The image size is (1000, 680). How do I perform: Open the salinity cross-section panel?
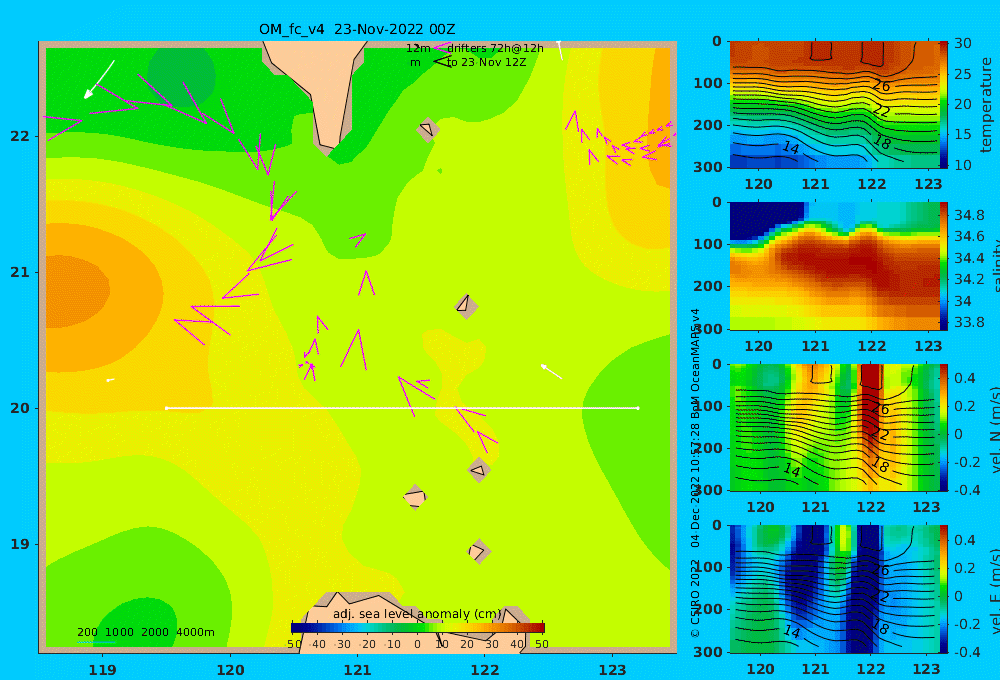click(x=834, y=266)
